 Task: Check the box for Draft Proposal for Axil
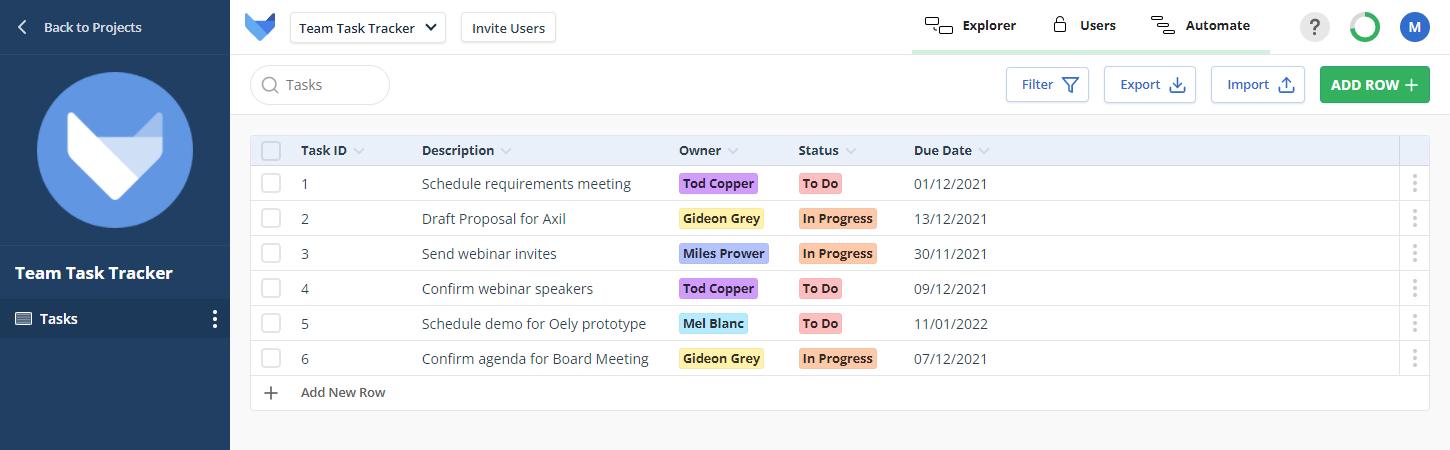(x=271, y=219)
